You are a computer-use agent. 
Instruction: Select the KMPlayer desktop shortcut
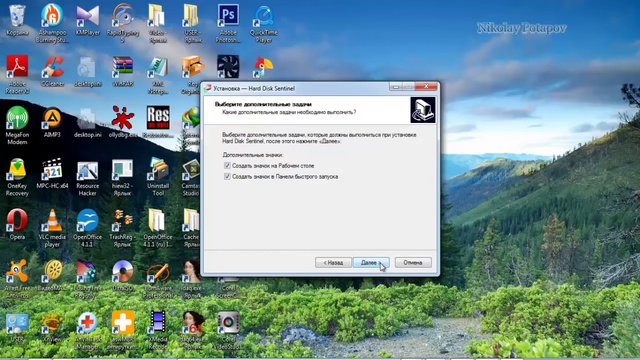click(x=88, y=20)
